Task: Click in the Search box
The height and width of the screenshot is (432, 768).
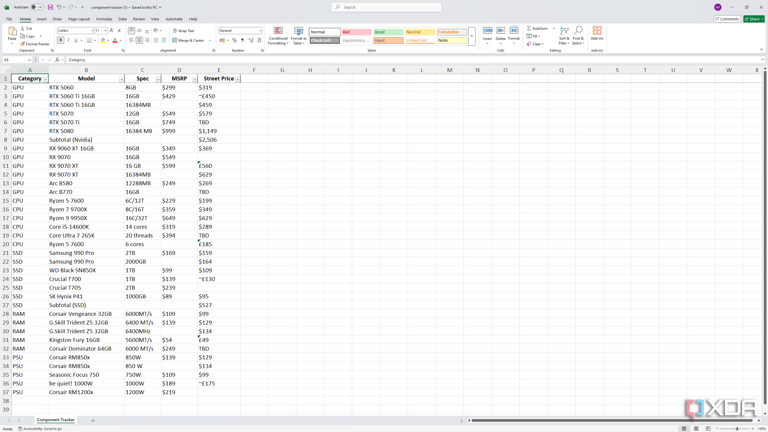Action: coord(386,7)
